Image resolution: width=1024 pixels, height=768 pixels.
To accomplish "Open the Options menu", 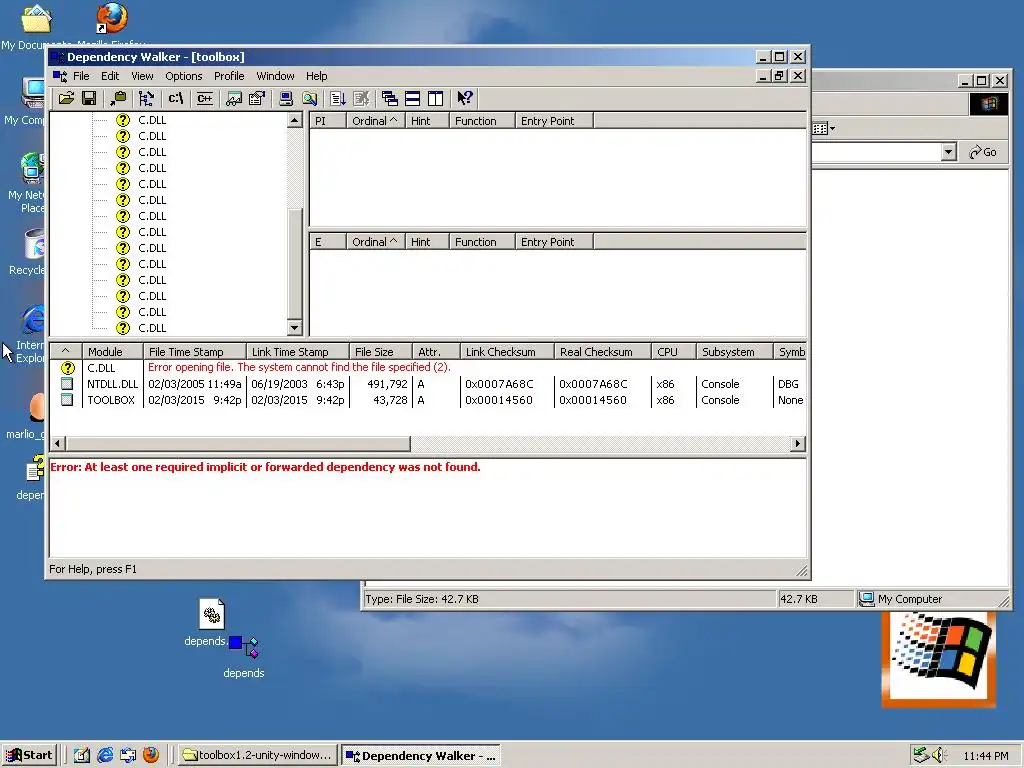I will click(x=184, y=76).
